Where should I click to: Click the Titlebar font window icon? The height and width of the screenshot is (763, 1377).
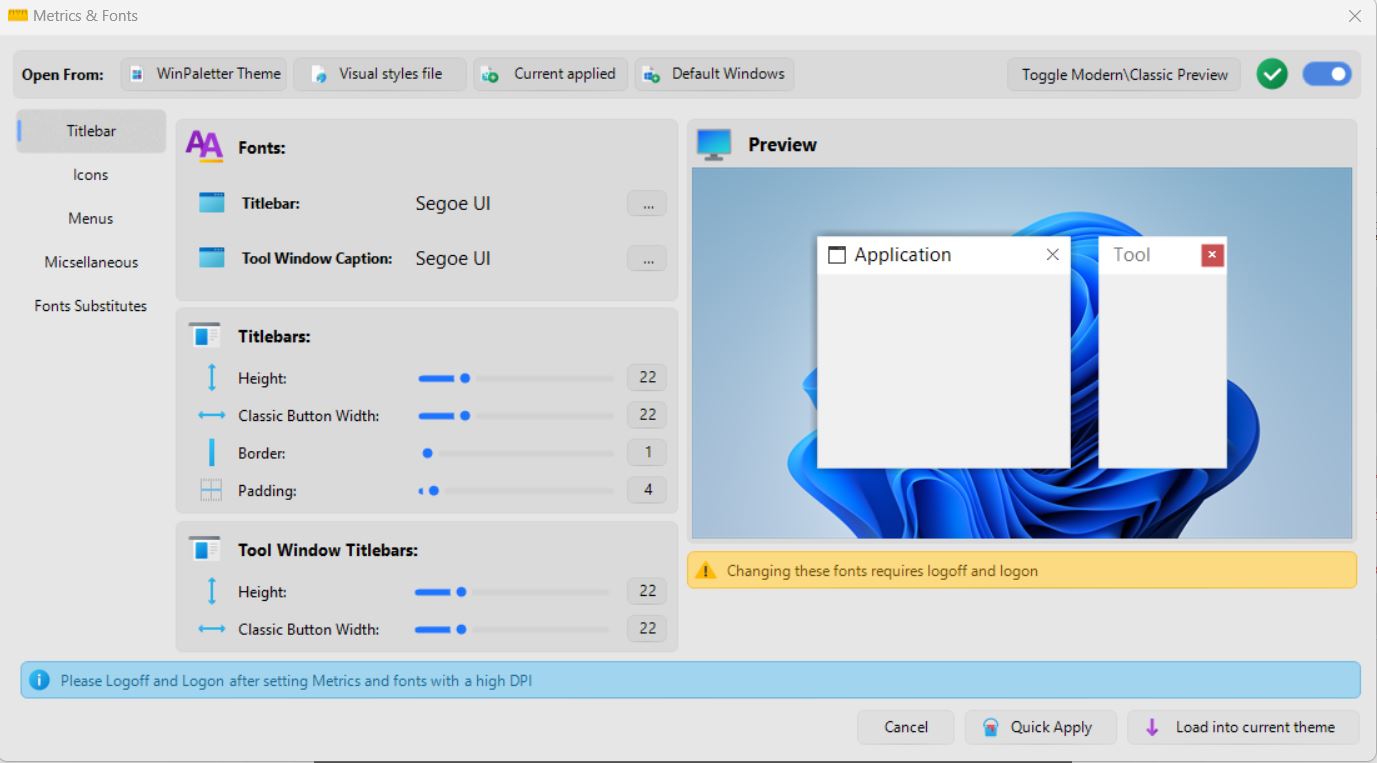coord(211,203)
